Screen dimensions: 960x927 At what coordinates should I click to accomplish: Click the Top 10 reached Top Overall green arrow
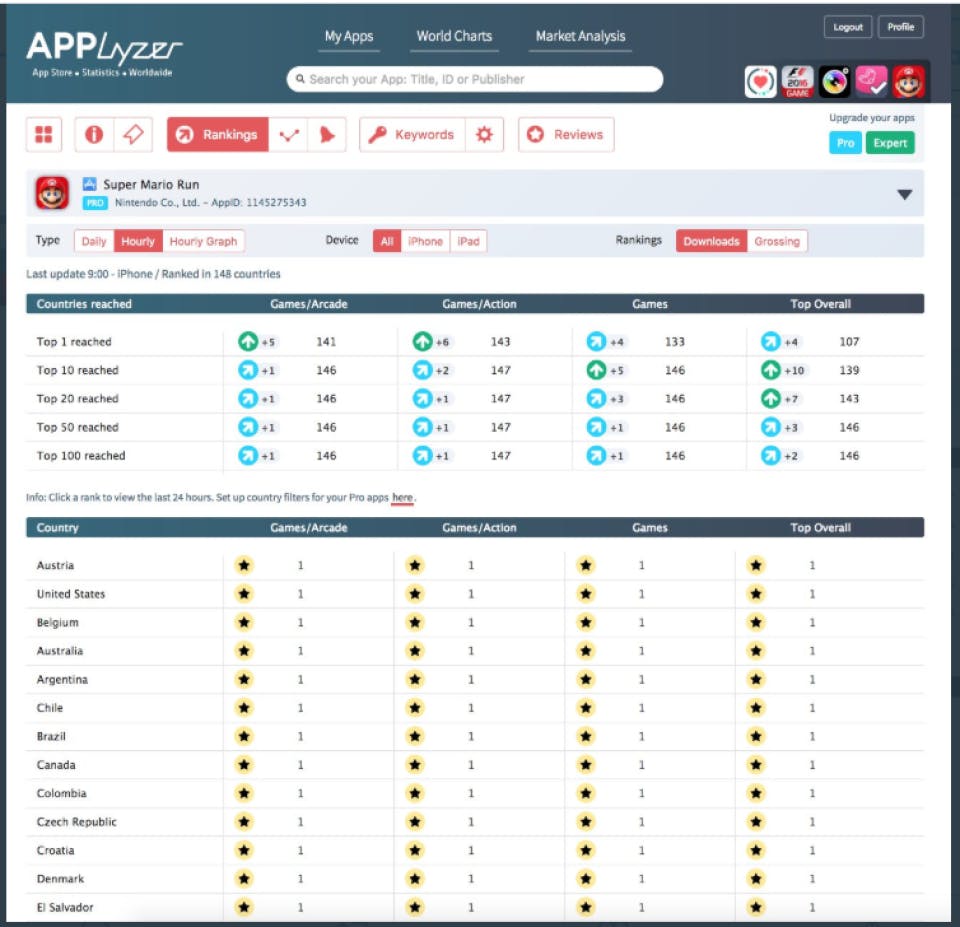pyautogui.click(x=771, y=370)
